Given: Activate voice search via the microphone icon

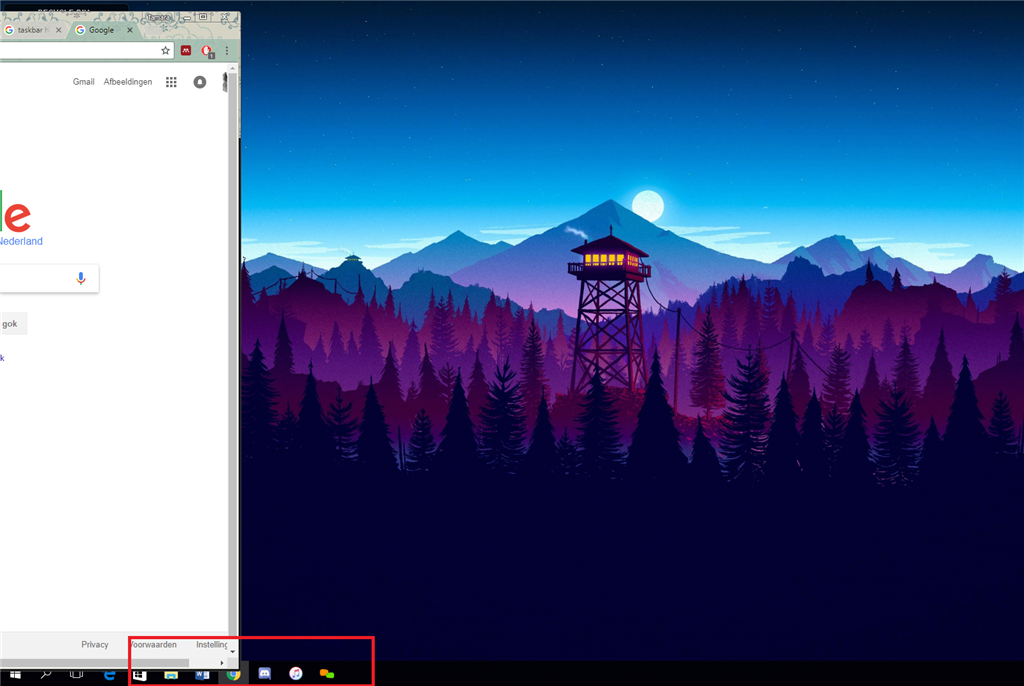Looking at the screenshot, I should coord(81,278).
